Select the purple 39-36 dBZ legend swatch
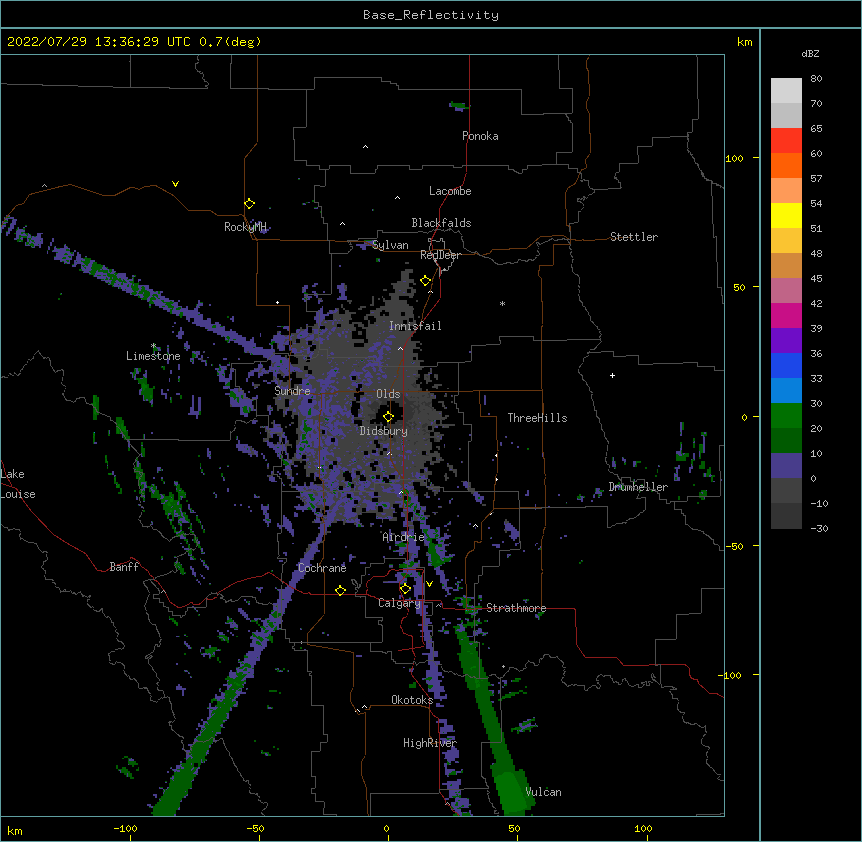Image resolution: width=862 pixels, height=842 pixels. [786, 340]
